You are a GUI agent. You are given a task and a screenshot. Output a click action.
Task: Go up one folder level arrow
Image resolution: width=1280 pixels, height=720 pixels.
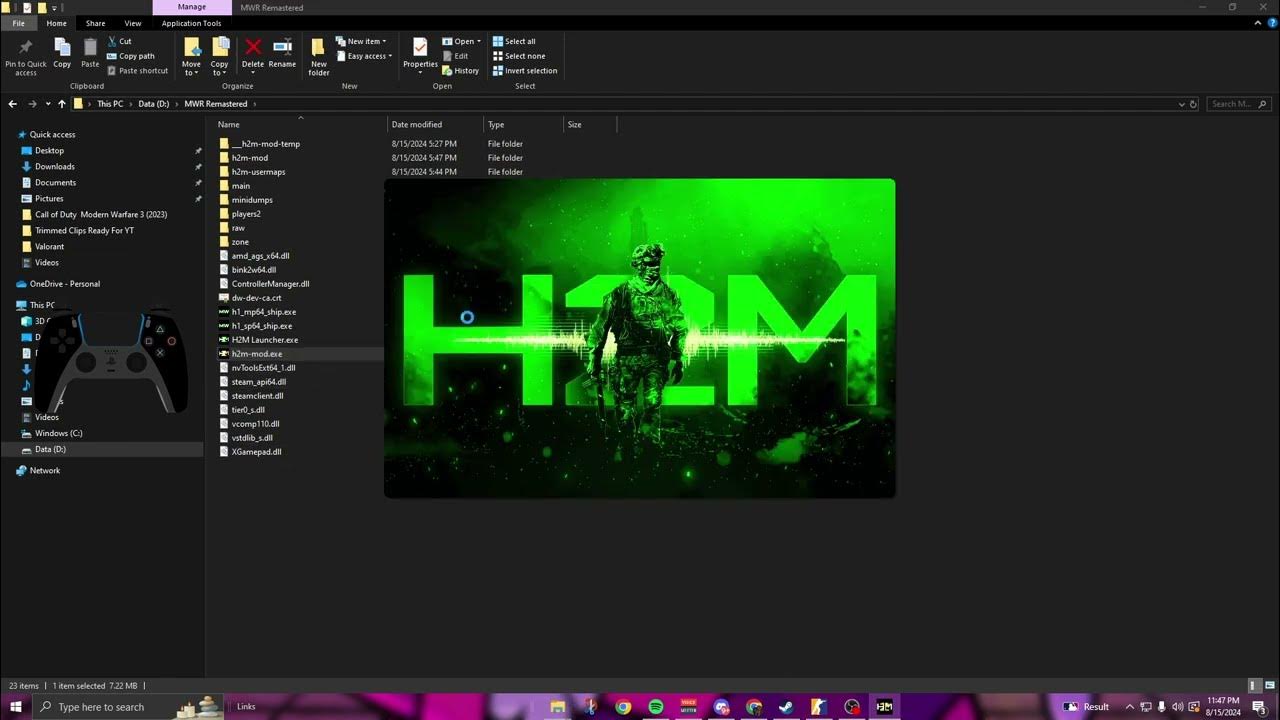coord(62,104)
